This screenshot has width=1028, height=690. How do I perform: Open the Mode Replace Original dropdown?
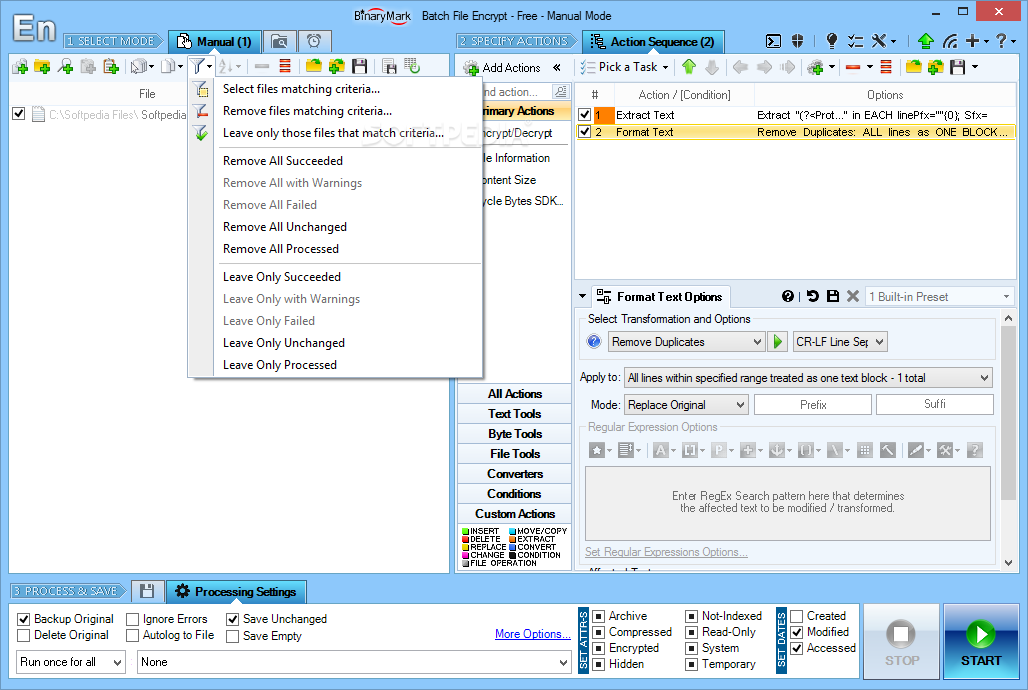click(686, 405)
